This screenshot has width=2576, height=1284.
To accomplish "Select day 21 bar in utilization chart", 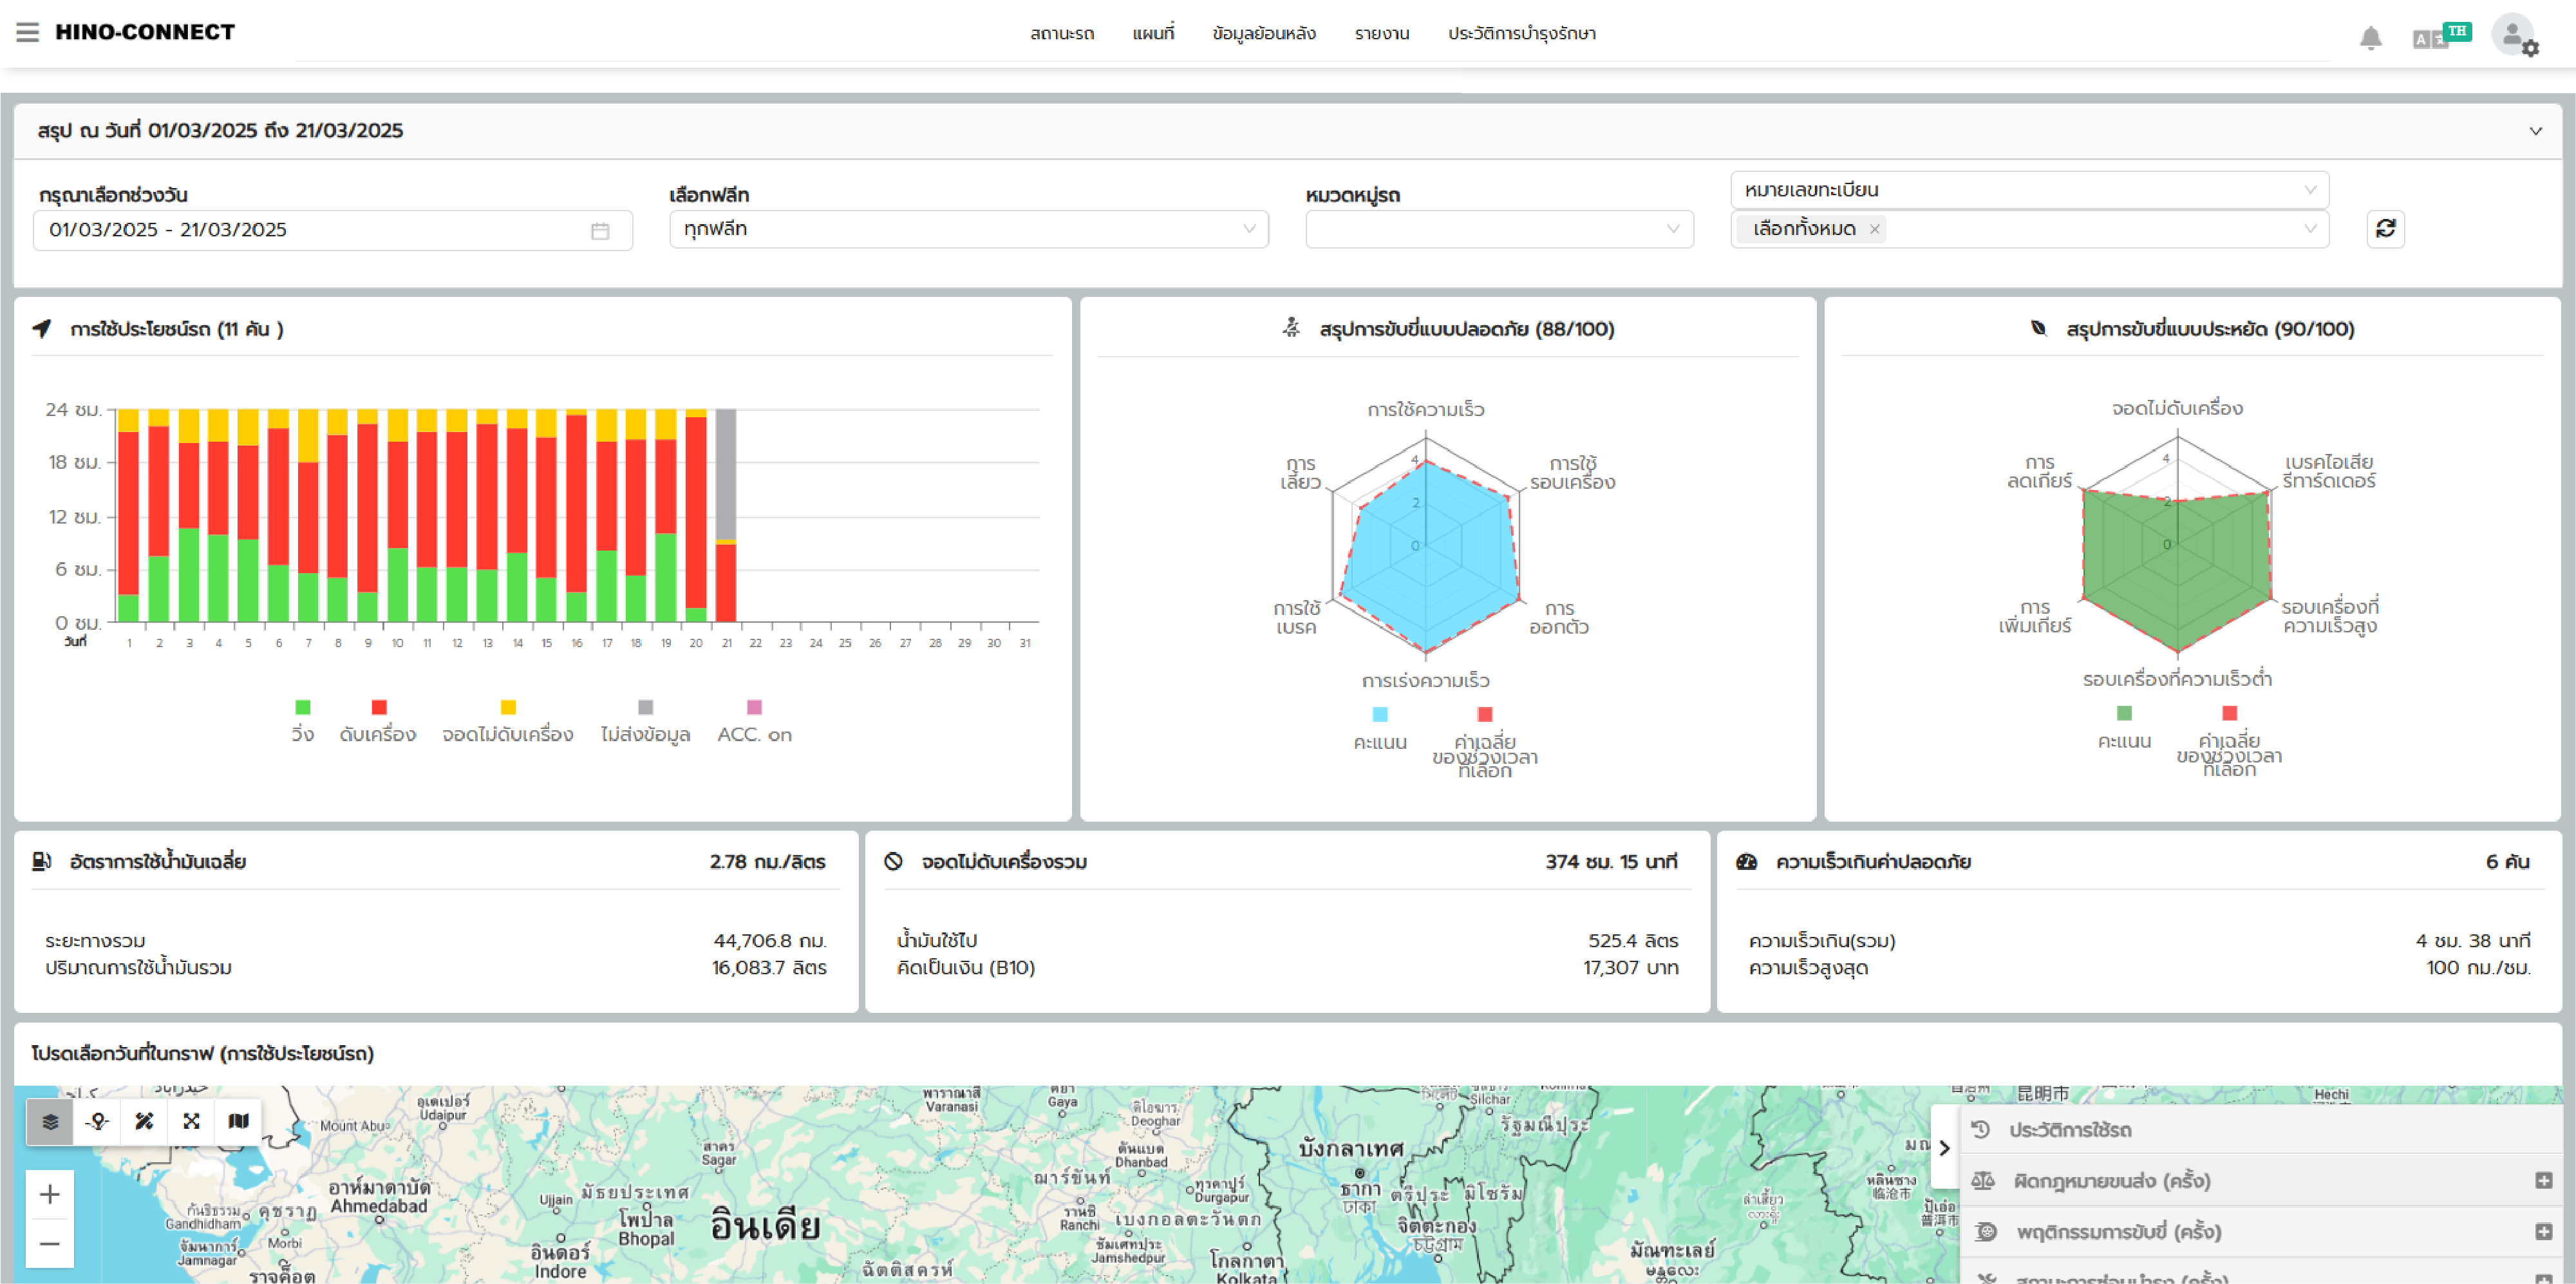I will click(x=726, y=515).
